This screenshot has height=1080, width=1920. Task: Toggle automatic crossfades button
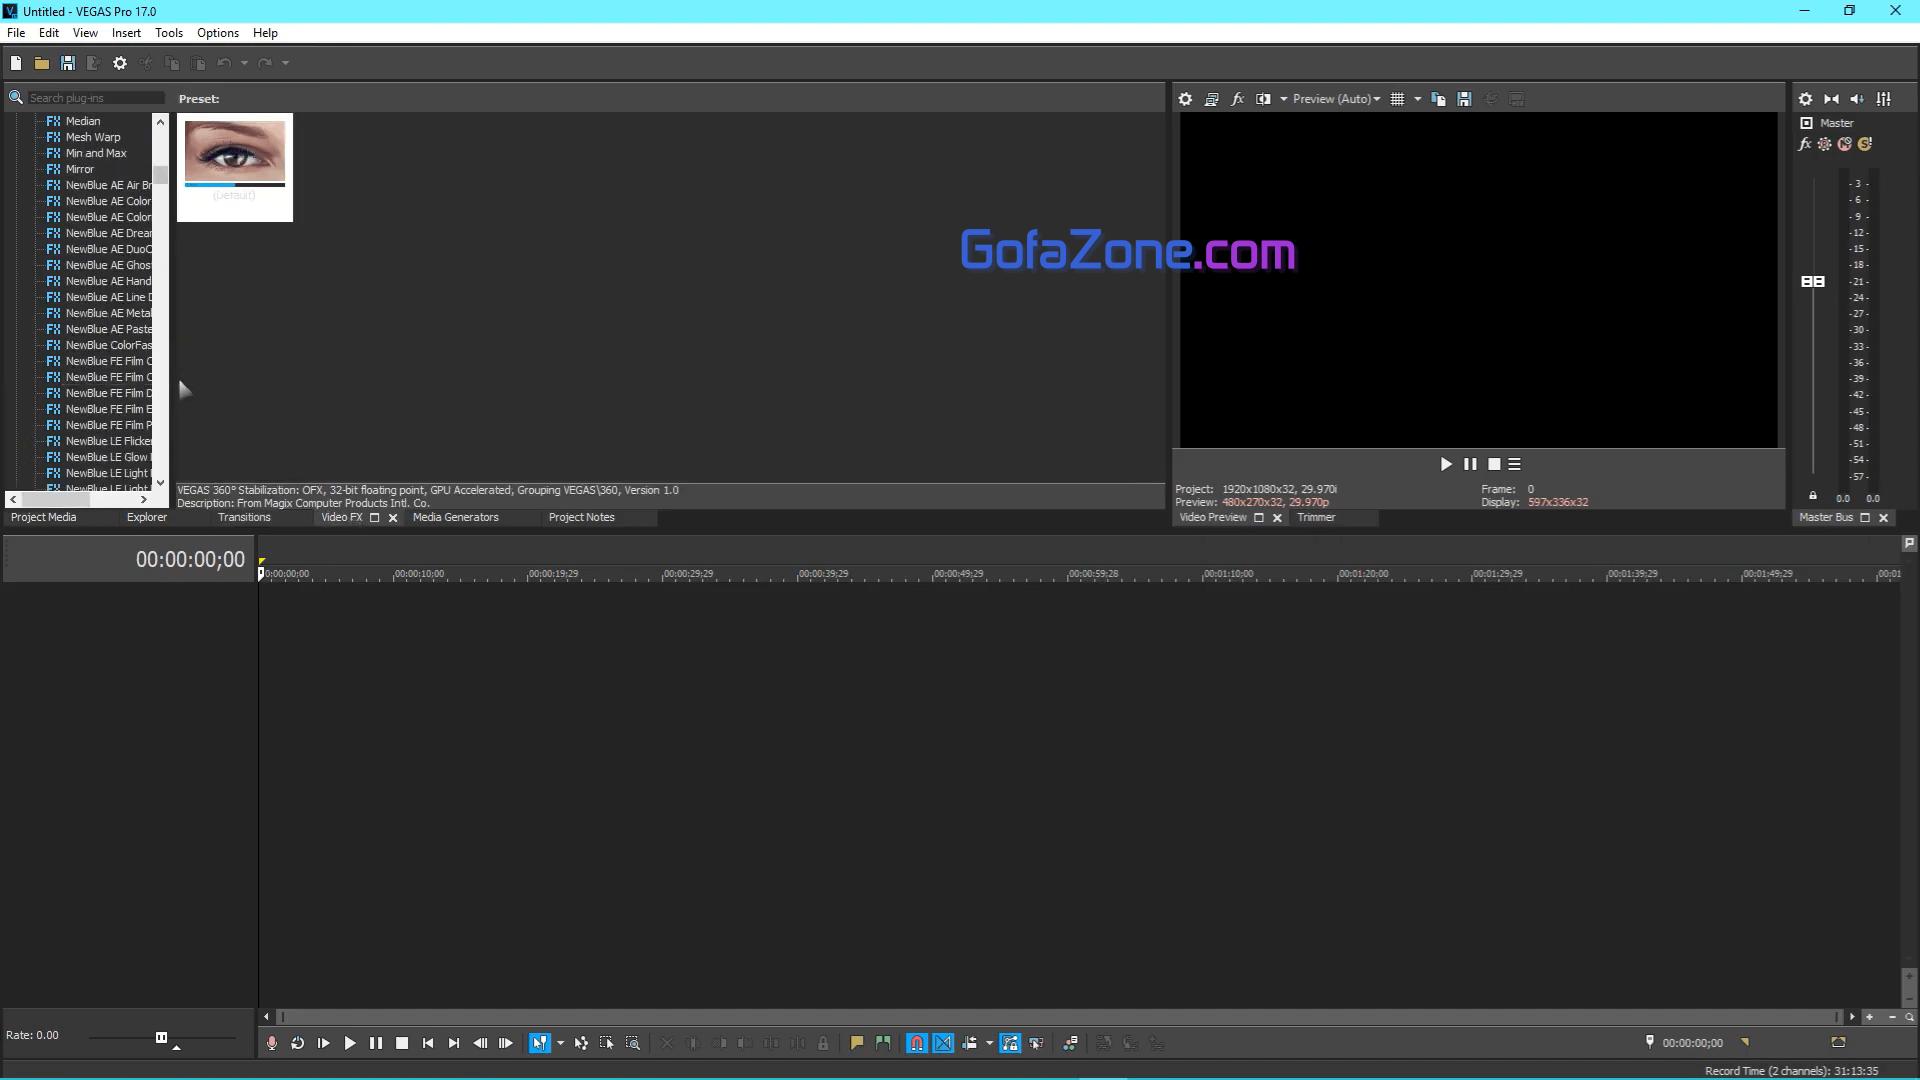pyautogui.click(x=943, y=1043)
